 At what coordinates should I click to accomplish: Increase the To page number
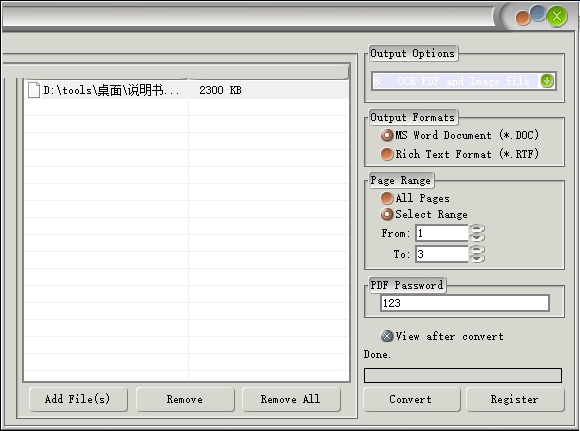tap(477, 250)
